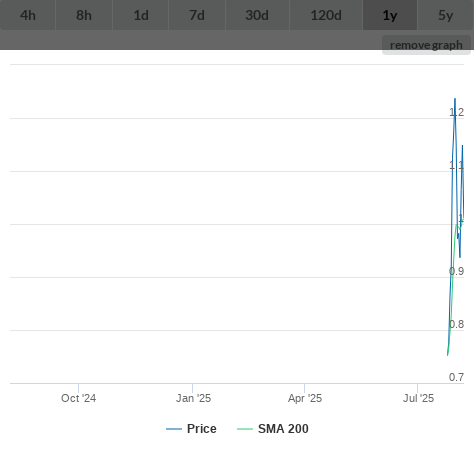Viewport: 474px width, 455px height.
Task: Show the 7d price range
Action: click(197, 15)
